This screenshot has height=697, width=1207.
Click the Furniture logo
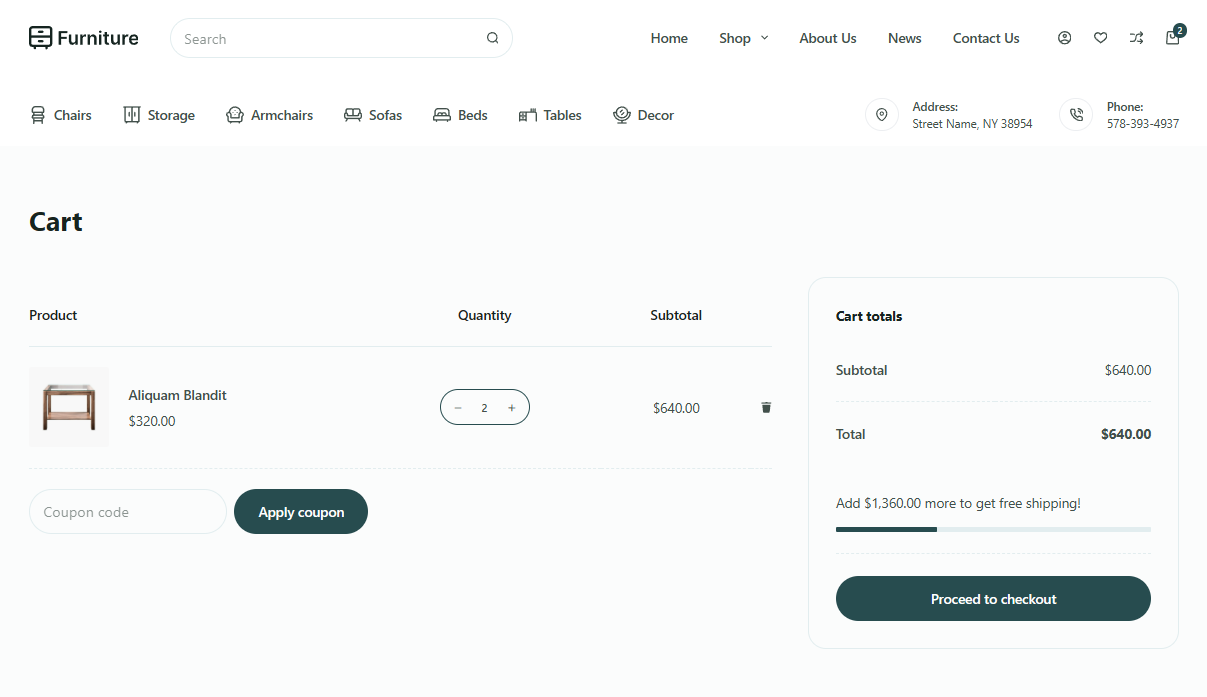point(84,38)
